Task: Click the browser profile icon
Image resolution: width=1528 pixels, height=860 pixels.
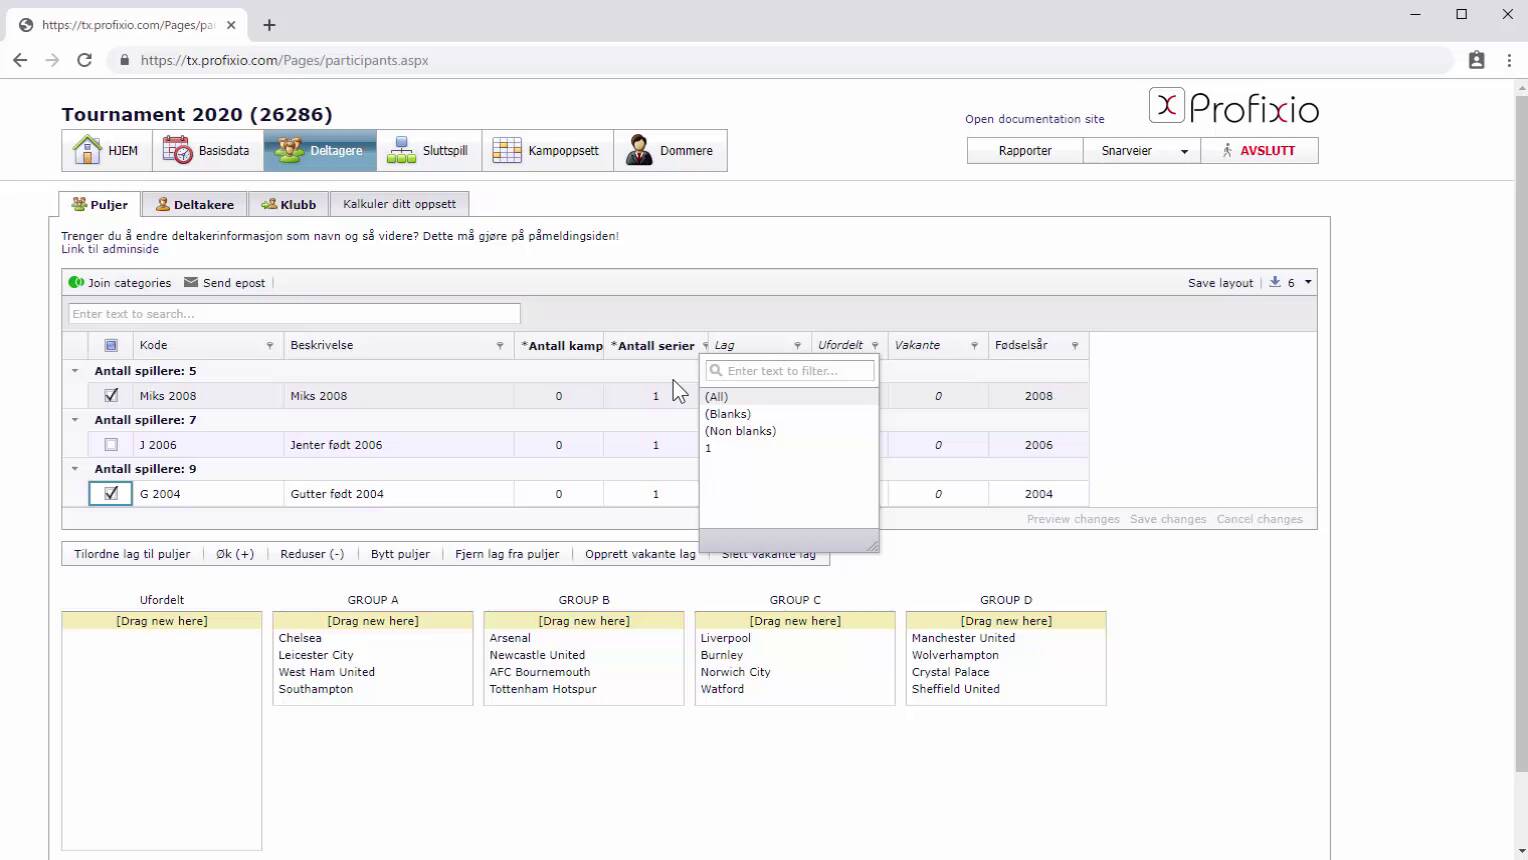Action: point(1476,60)
